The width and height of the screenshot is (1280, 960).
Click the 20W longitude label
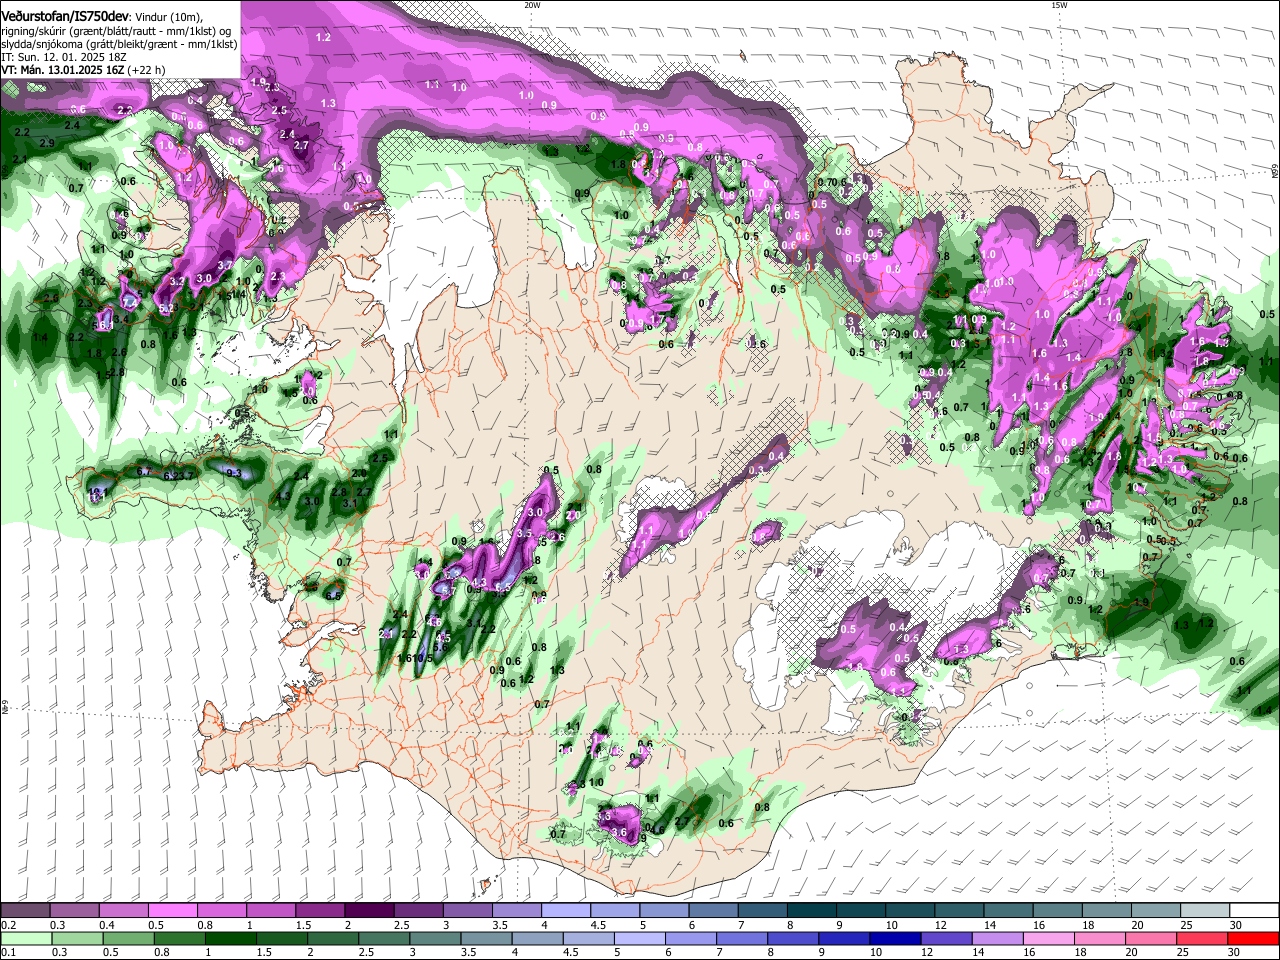pyautogui.click(x=532, y=5)
